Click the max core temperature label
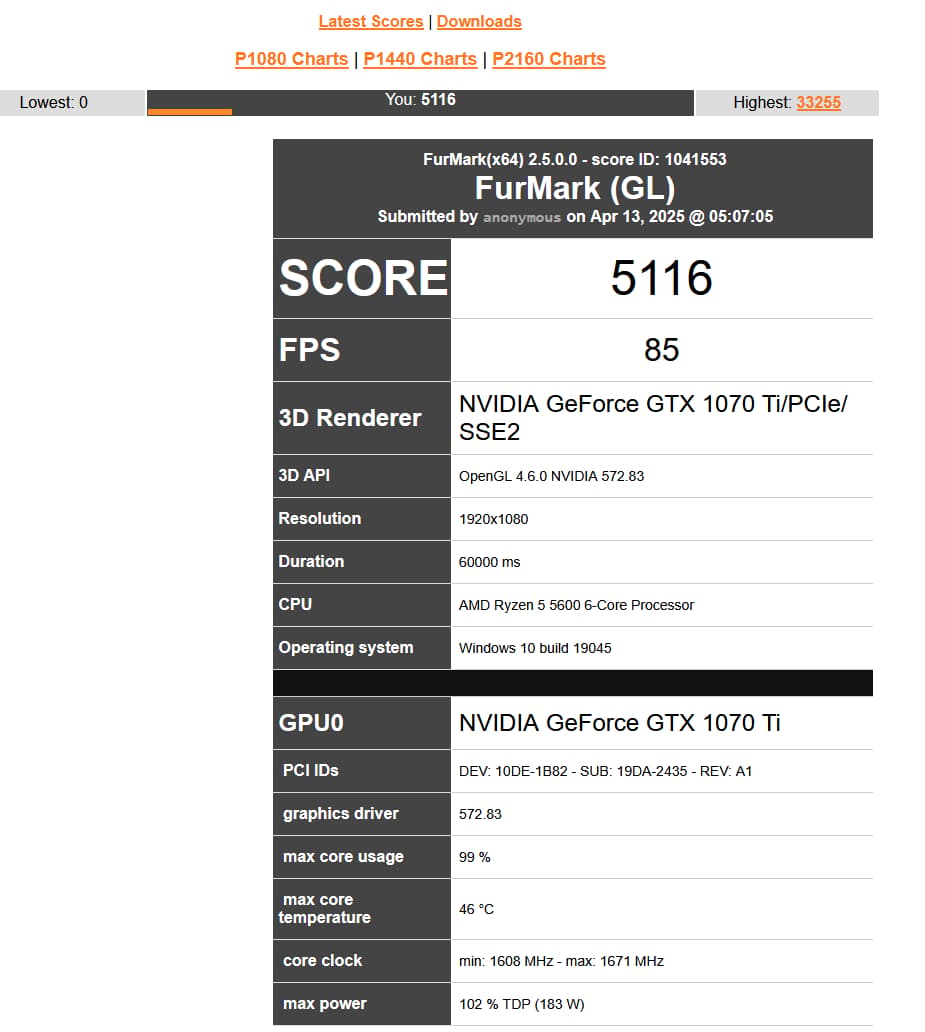The image size is (925, 1032). tap(325, 908)
